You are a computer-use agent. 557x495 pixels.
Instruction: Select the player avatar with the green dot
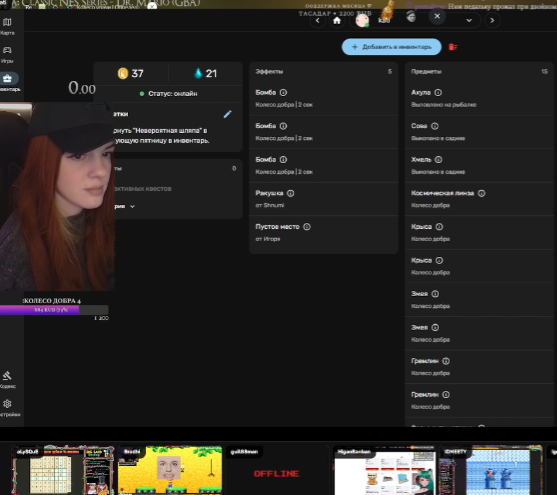tap(362, 21)
